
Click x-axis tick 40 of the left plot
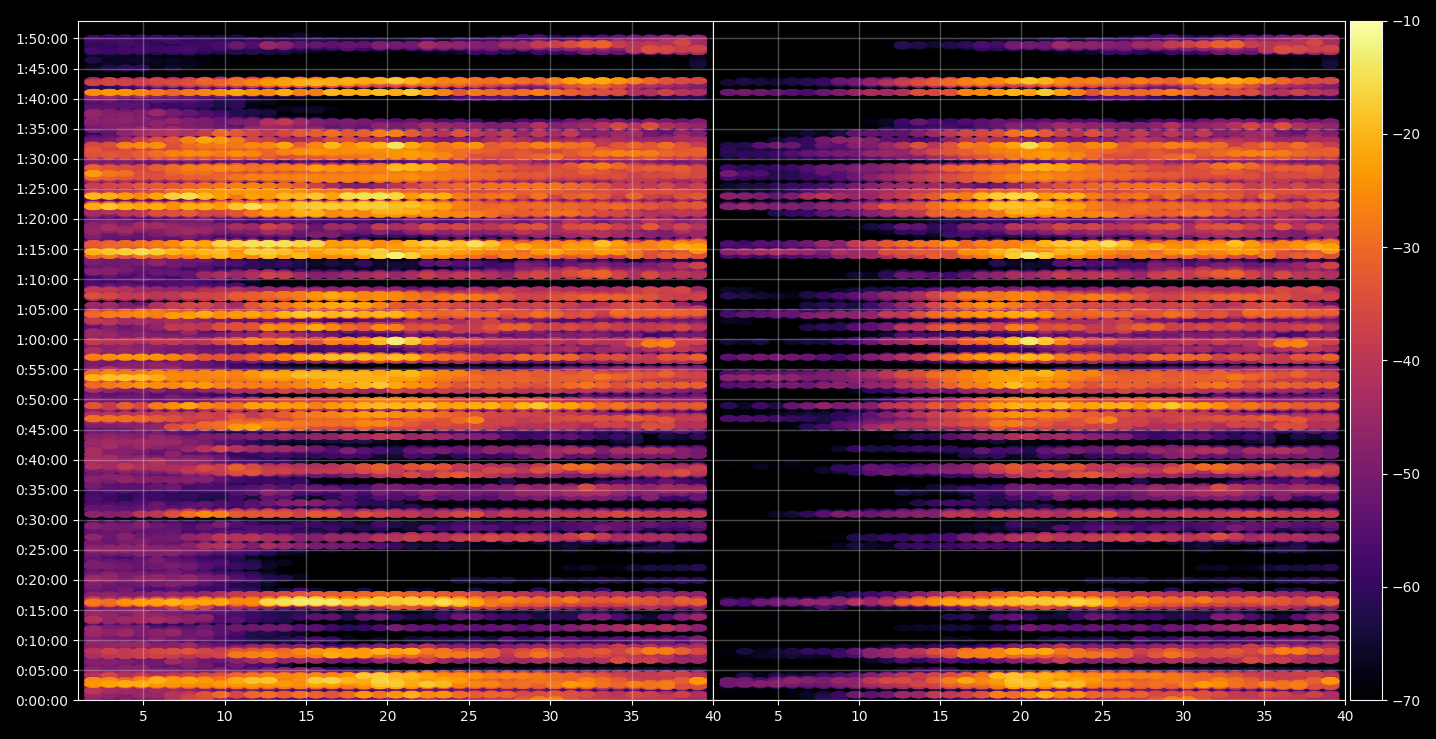pos(713,717)
